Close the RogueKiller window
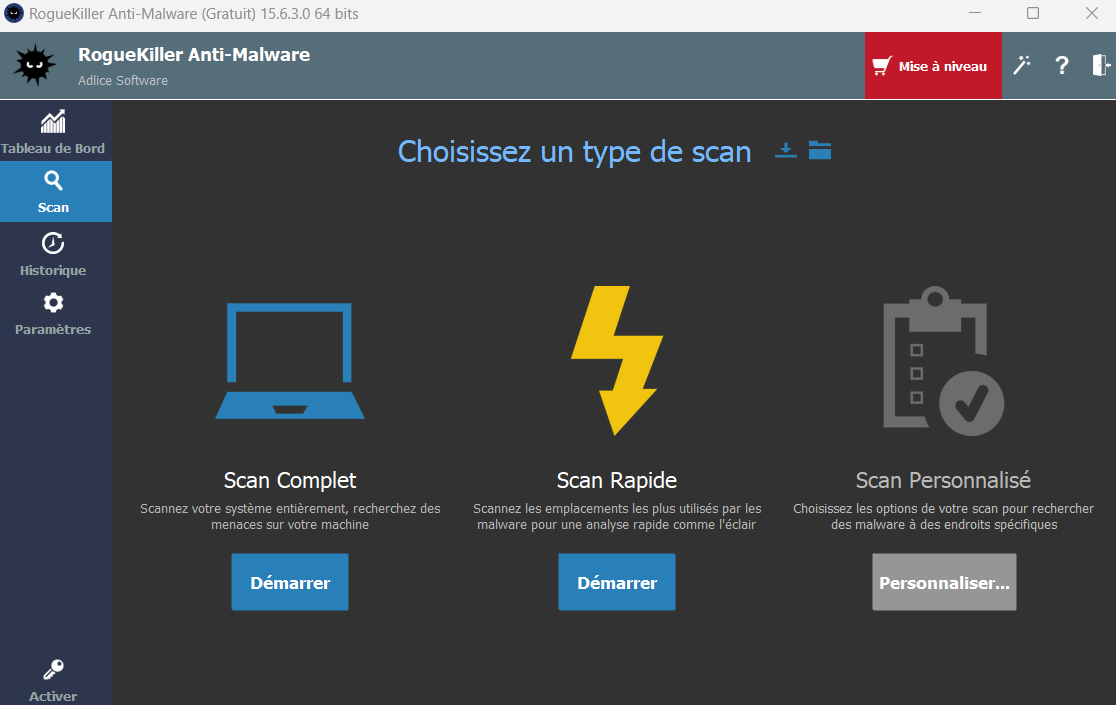Image resolution: width=1116 pixels, height=705 pixels. [1091, 14]
